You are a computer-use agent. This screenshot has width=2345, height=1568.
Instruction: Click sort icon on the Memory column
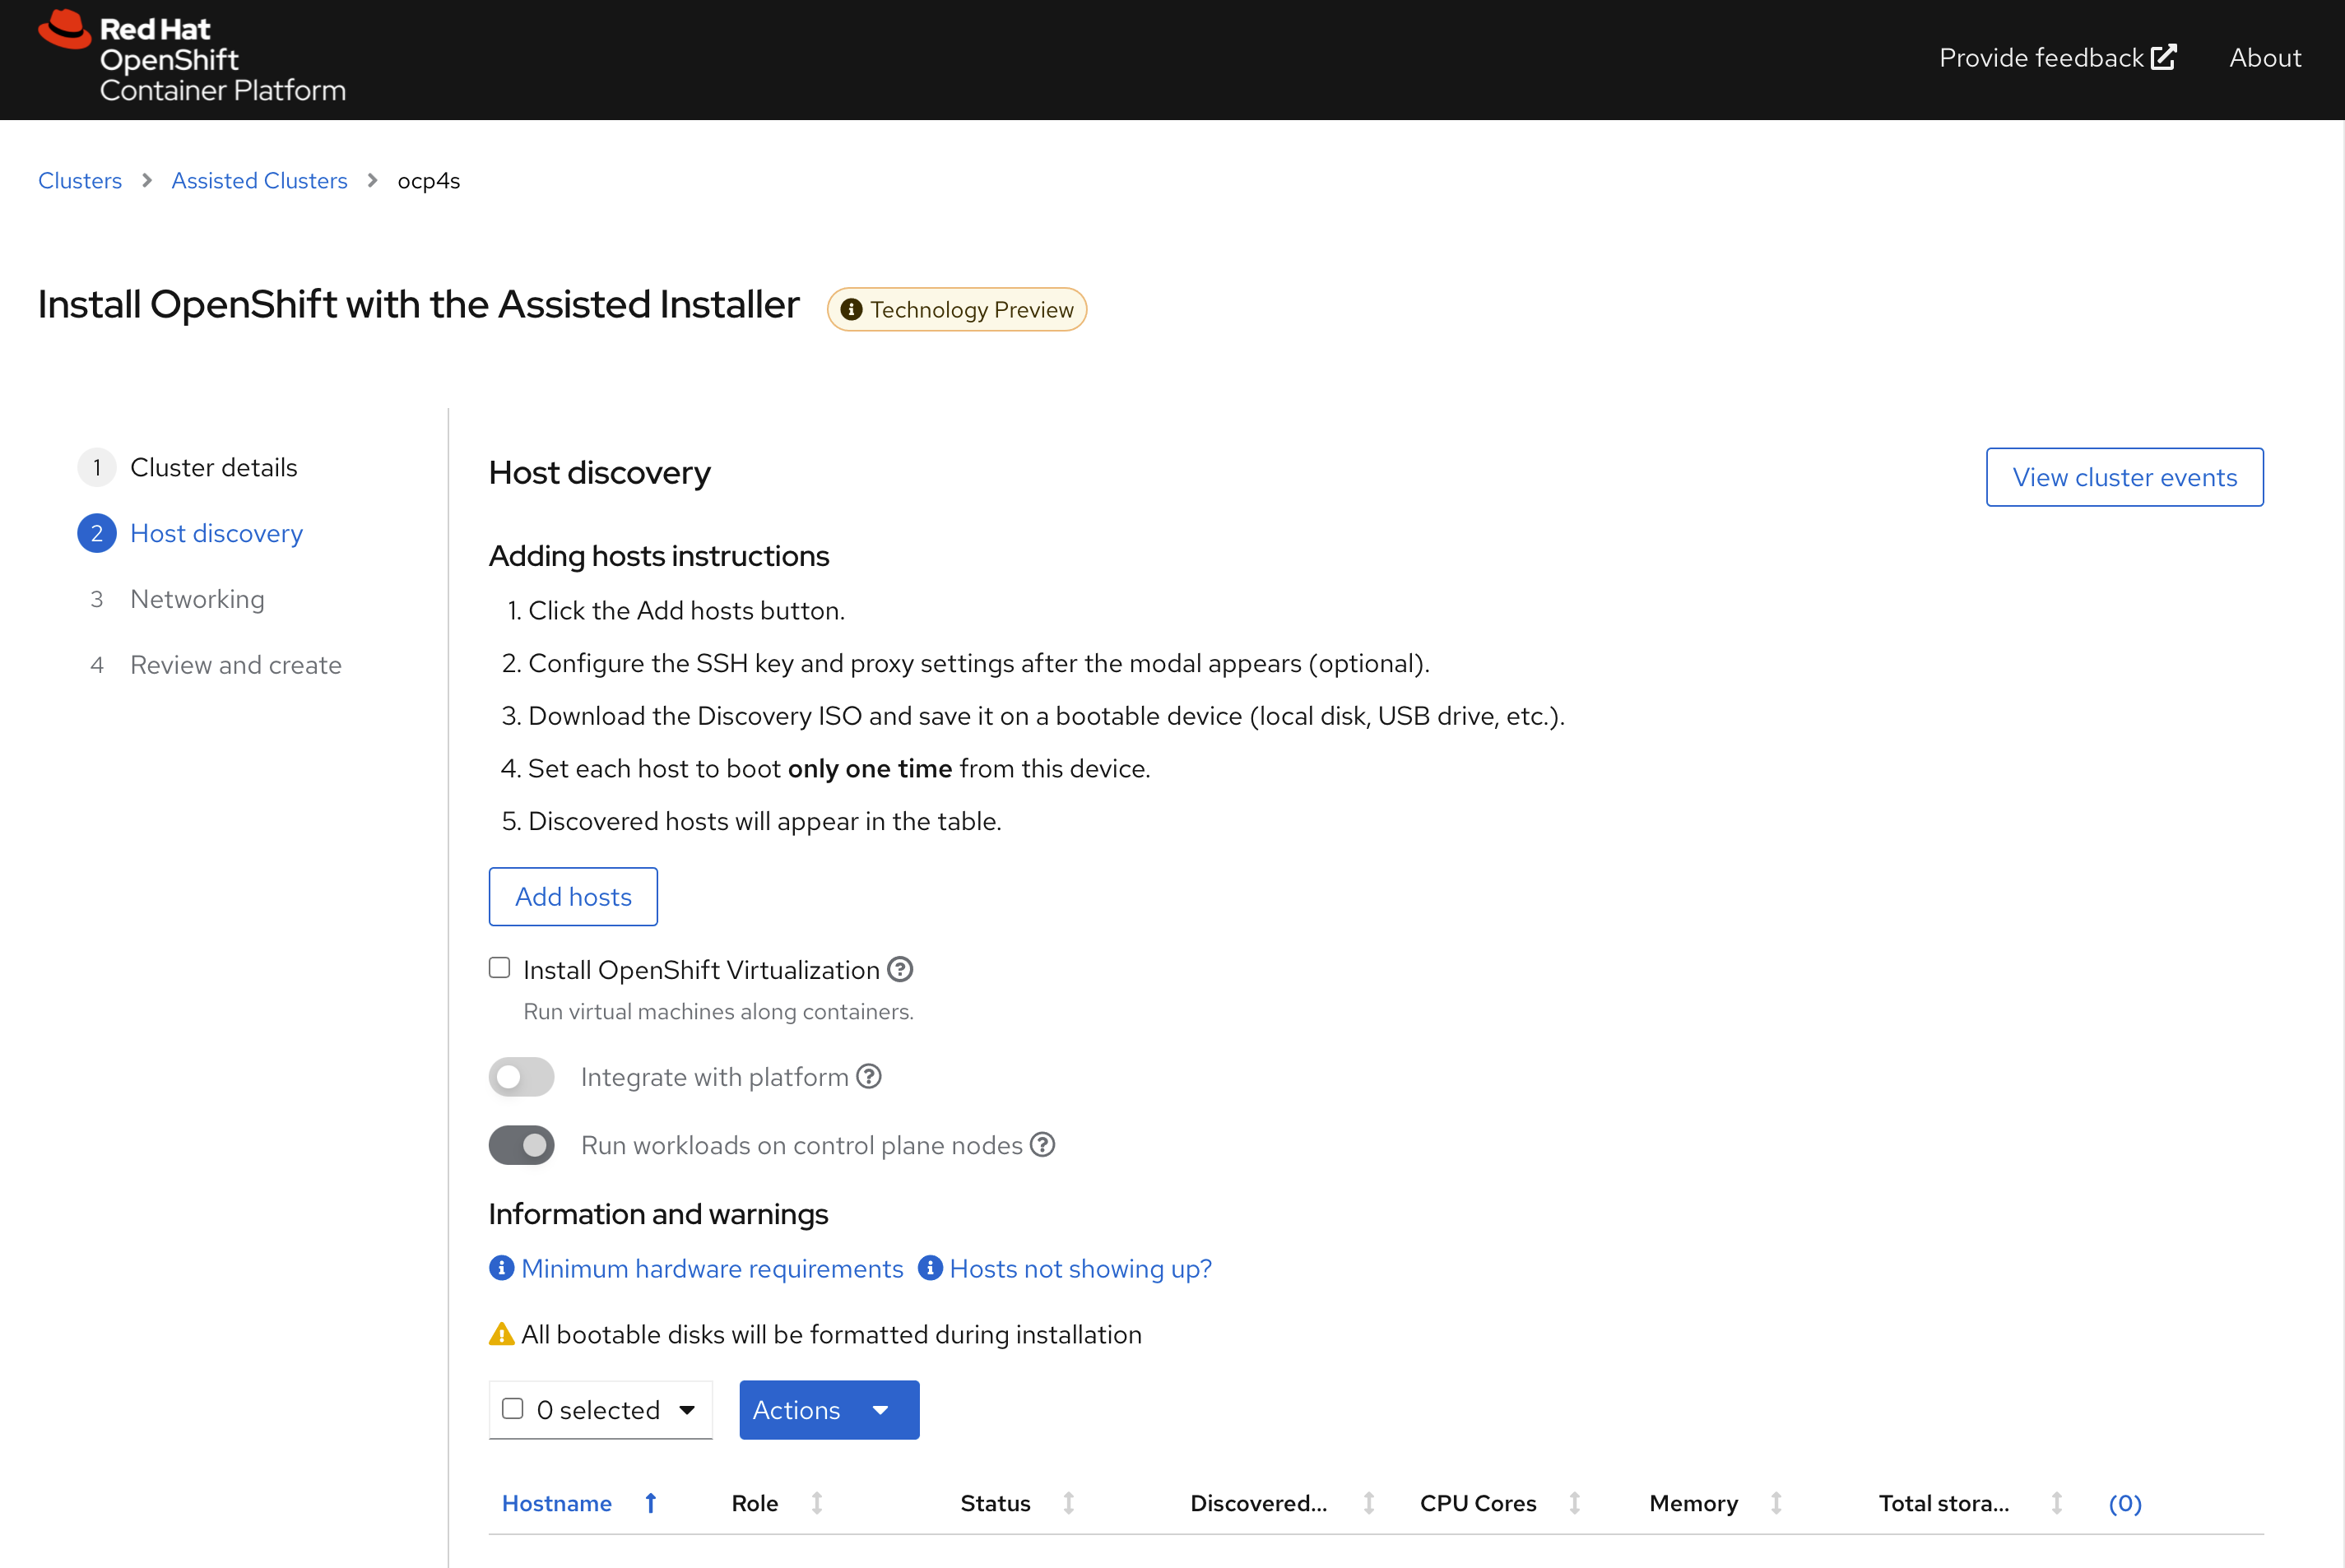[x=1776, y=1502]
